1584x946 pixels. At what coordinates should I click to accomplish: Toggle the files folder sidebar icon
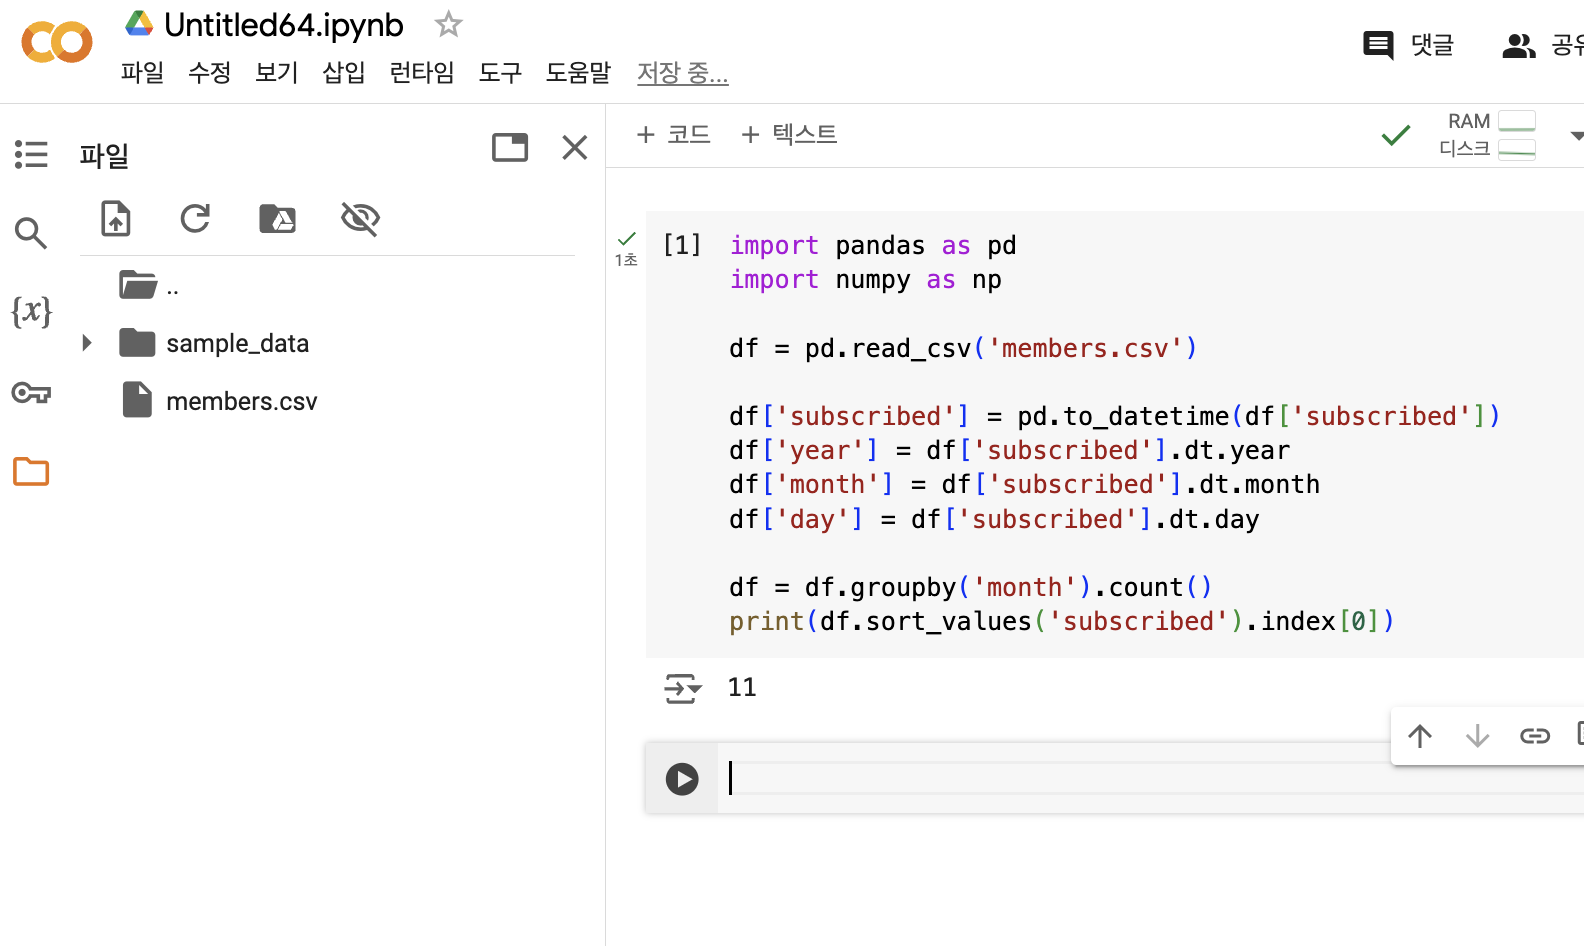31,471
